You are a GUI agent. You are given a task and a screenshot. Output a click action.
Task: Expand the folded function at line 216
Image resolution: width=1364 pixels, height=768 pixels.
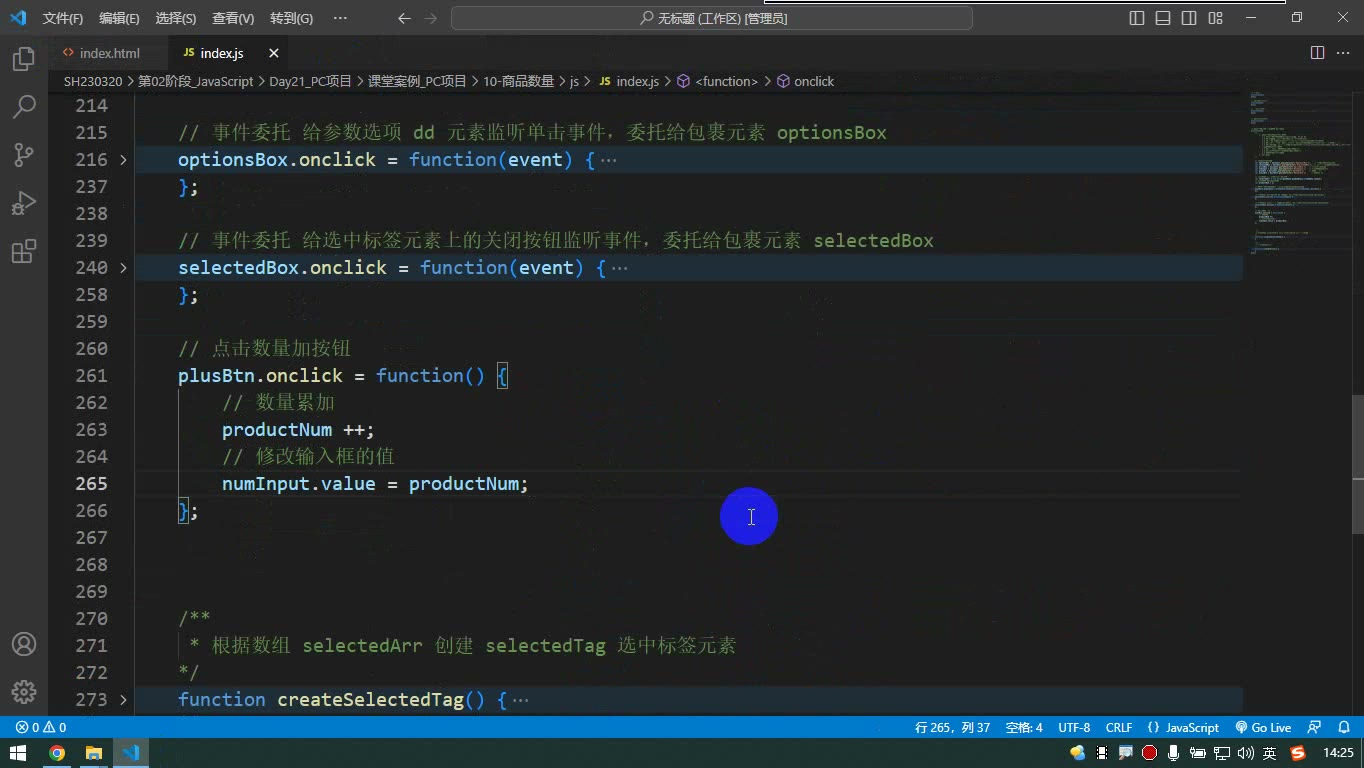(x=123, y=160)
